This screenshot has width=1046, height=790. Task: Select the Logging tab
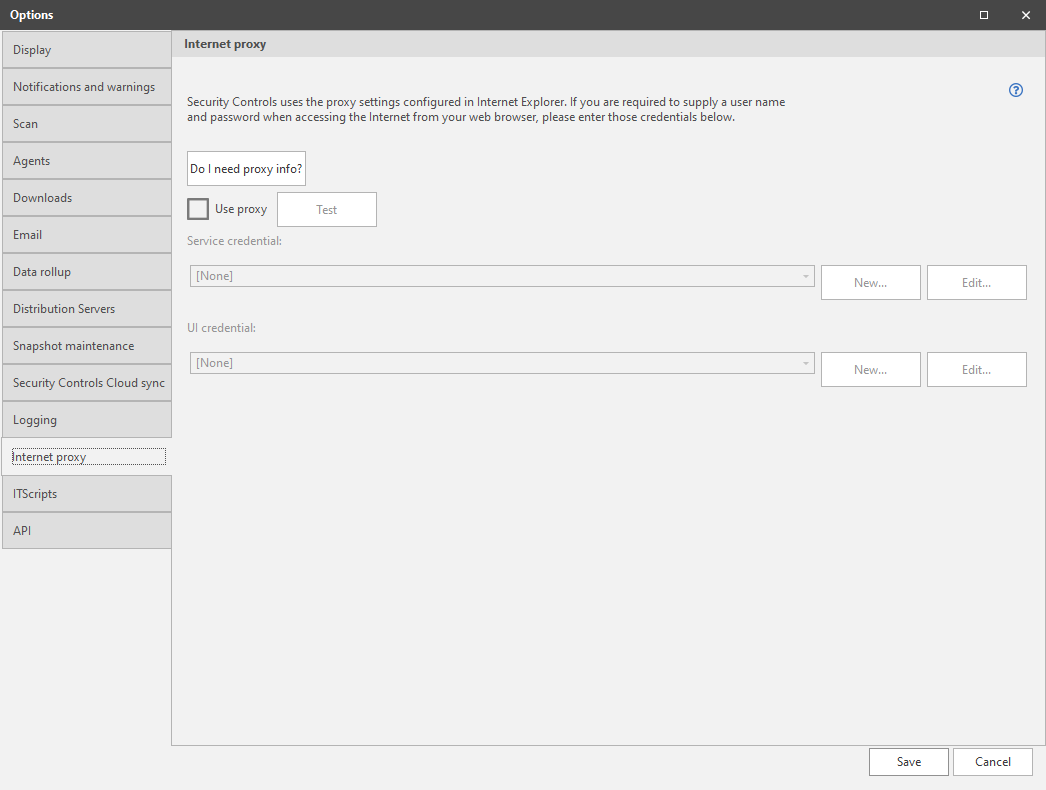pos(87,420)
